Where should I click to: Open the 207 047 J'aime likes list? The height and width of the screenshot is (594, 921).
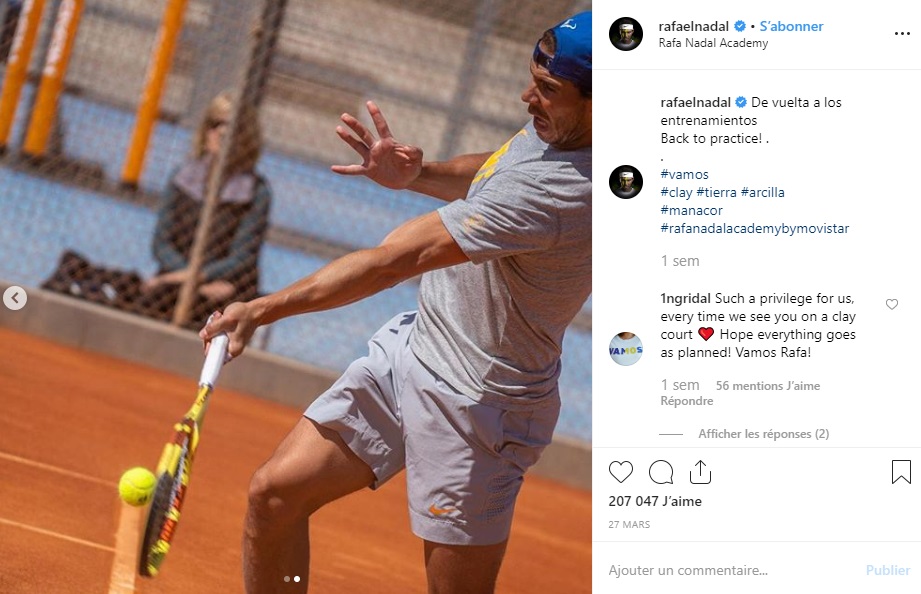click(x=655, y=501)
